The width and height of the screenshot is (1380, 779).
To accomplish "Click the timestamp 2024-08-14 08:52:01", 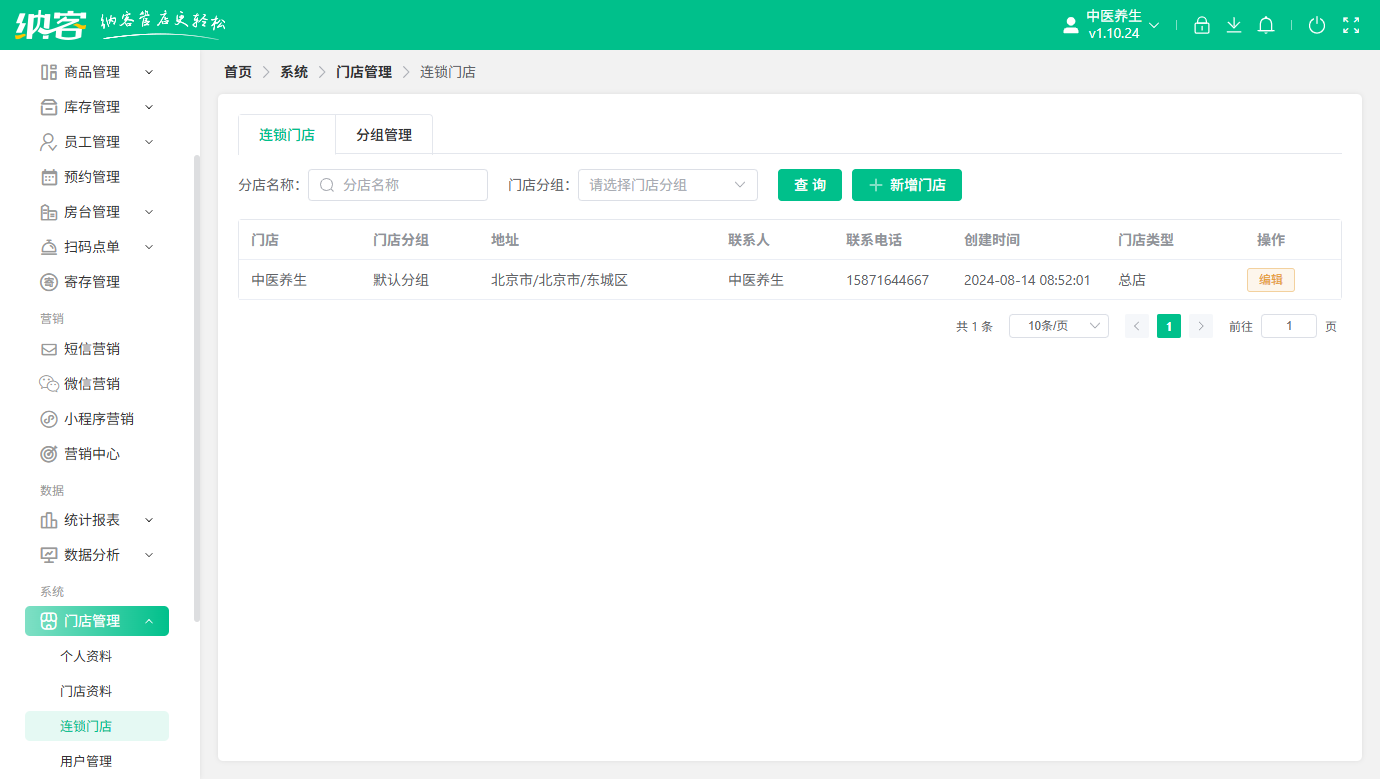I will (x=1027, y=280).
